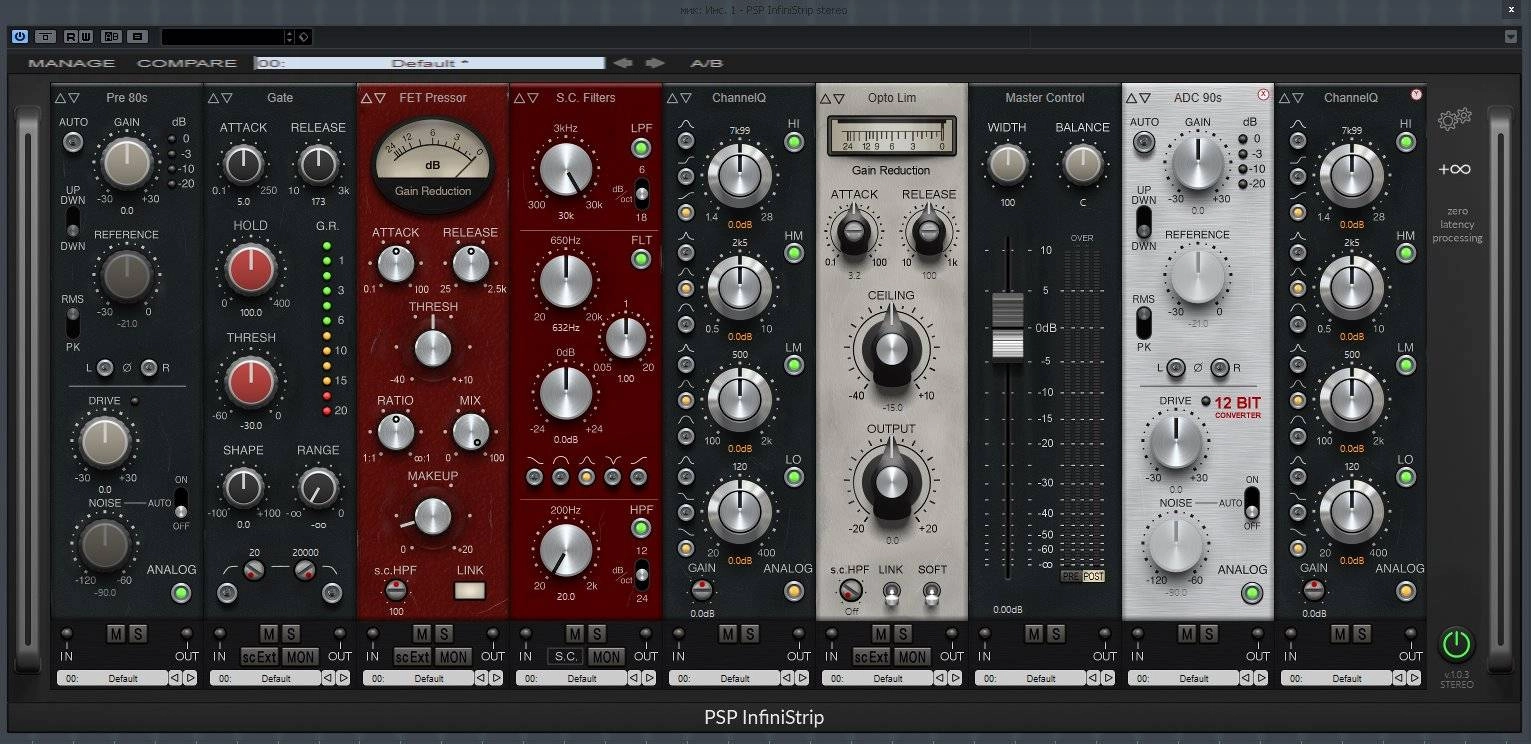Toggle the ADC 90s 12 BIT converter LED
Viewport: 1531px width, 744px height.
pos(1205,402)
